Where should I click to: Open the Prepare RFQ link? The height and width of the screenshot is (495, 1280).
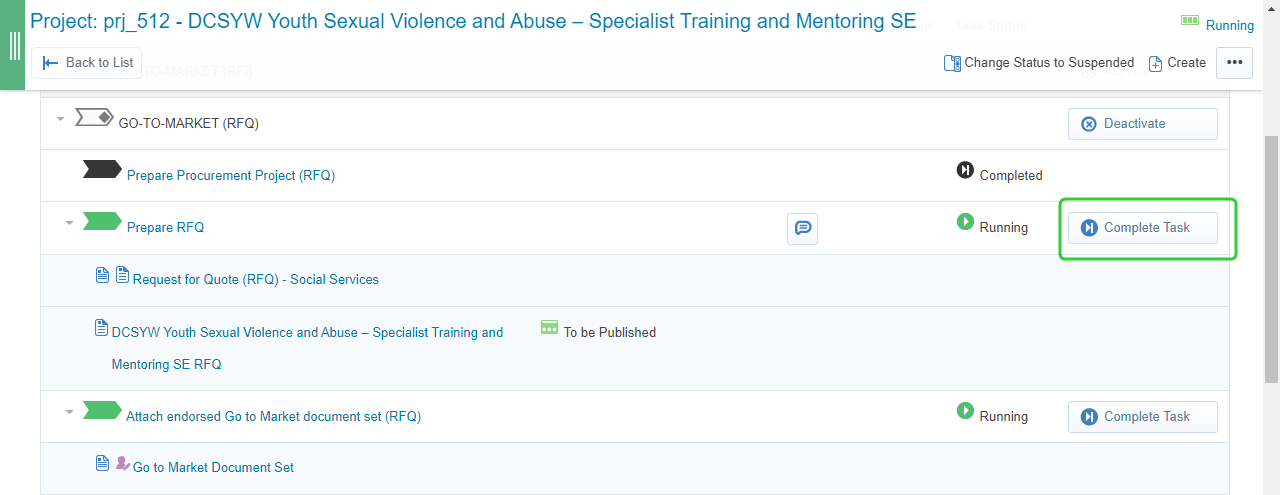click(x=165, y=227)
